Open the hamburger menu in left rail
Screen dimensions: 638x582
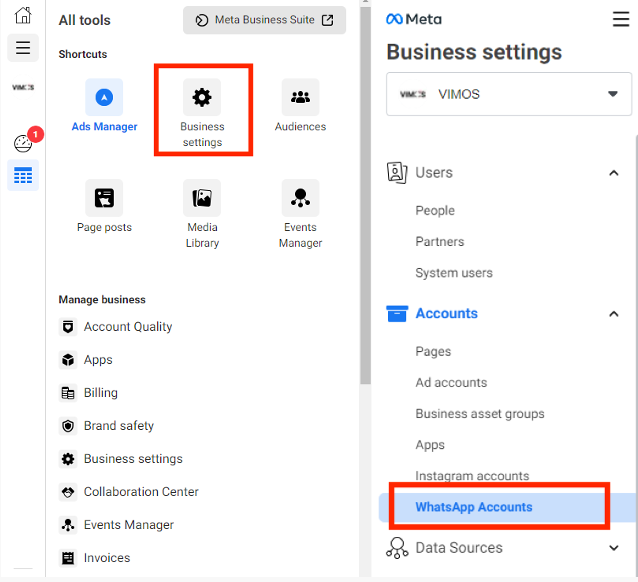coord(23,48)
